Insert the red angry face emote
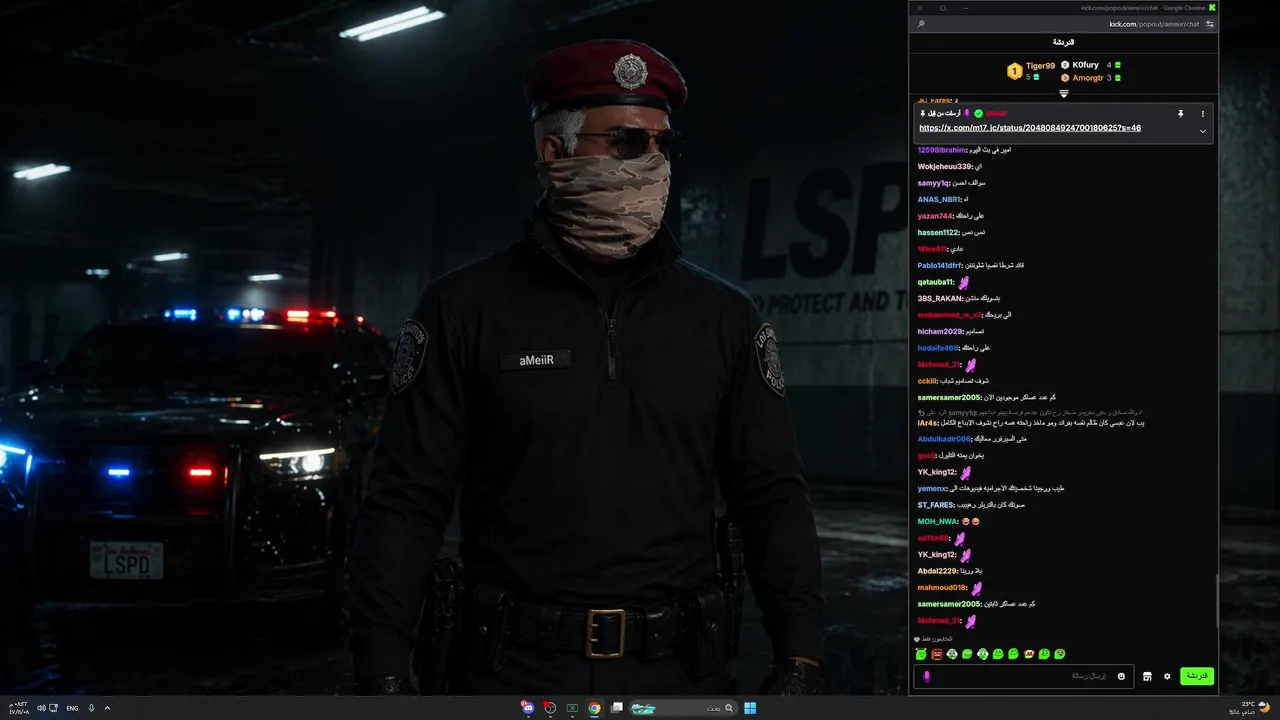Screen dimensions: 1280x720 pyautogui.click(x=937, y=654)
